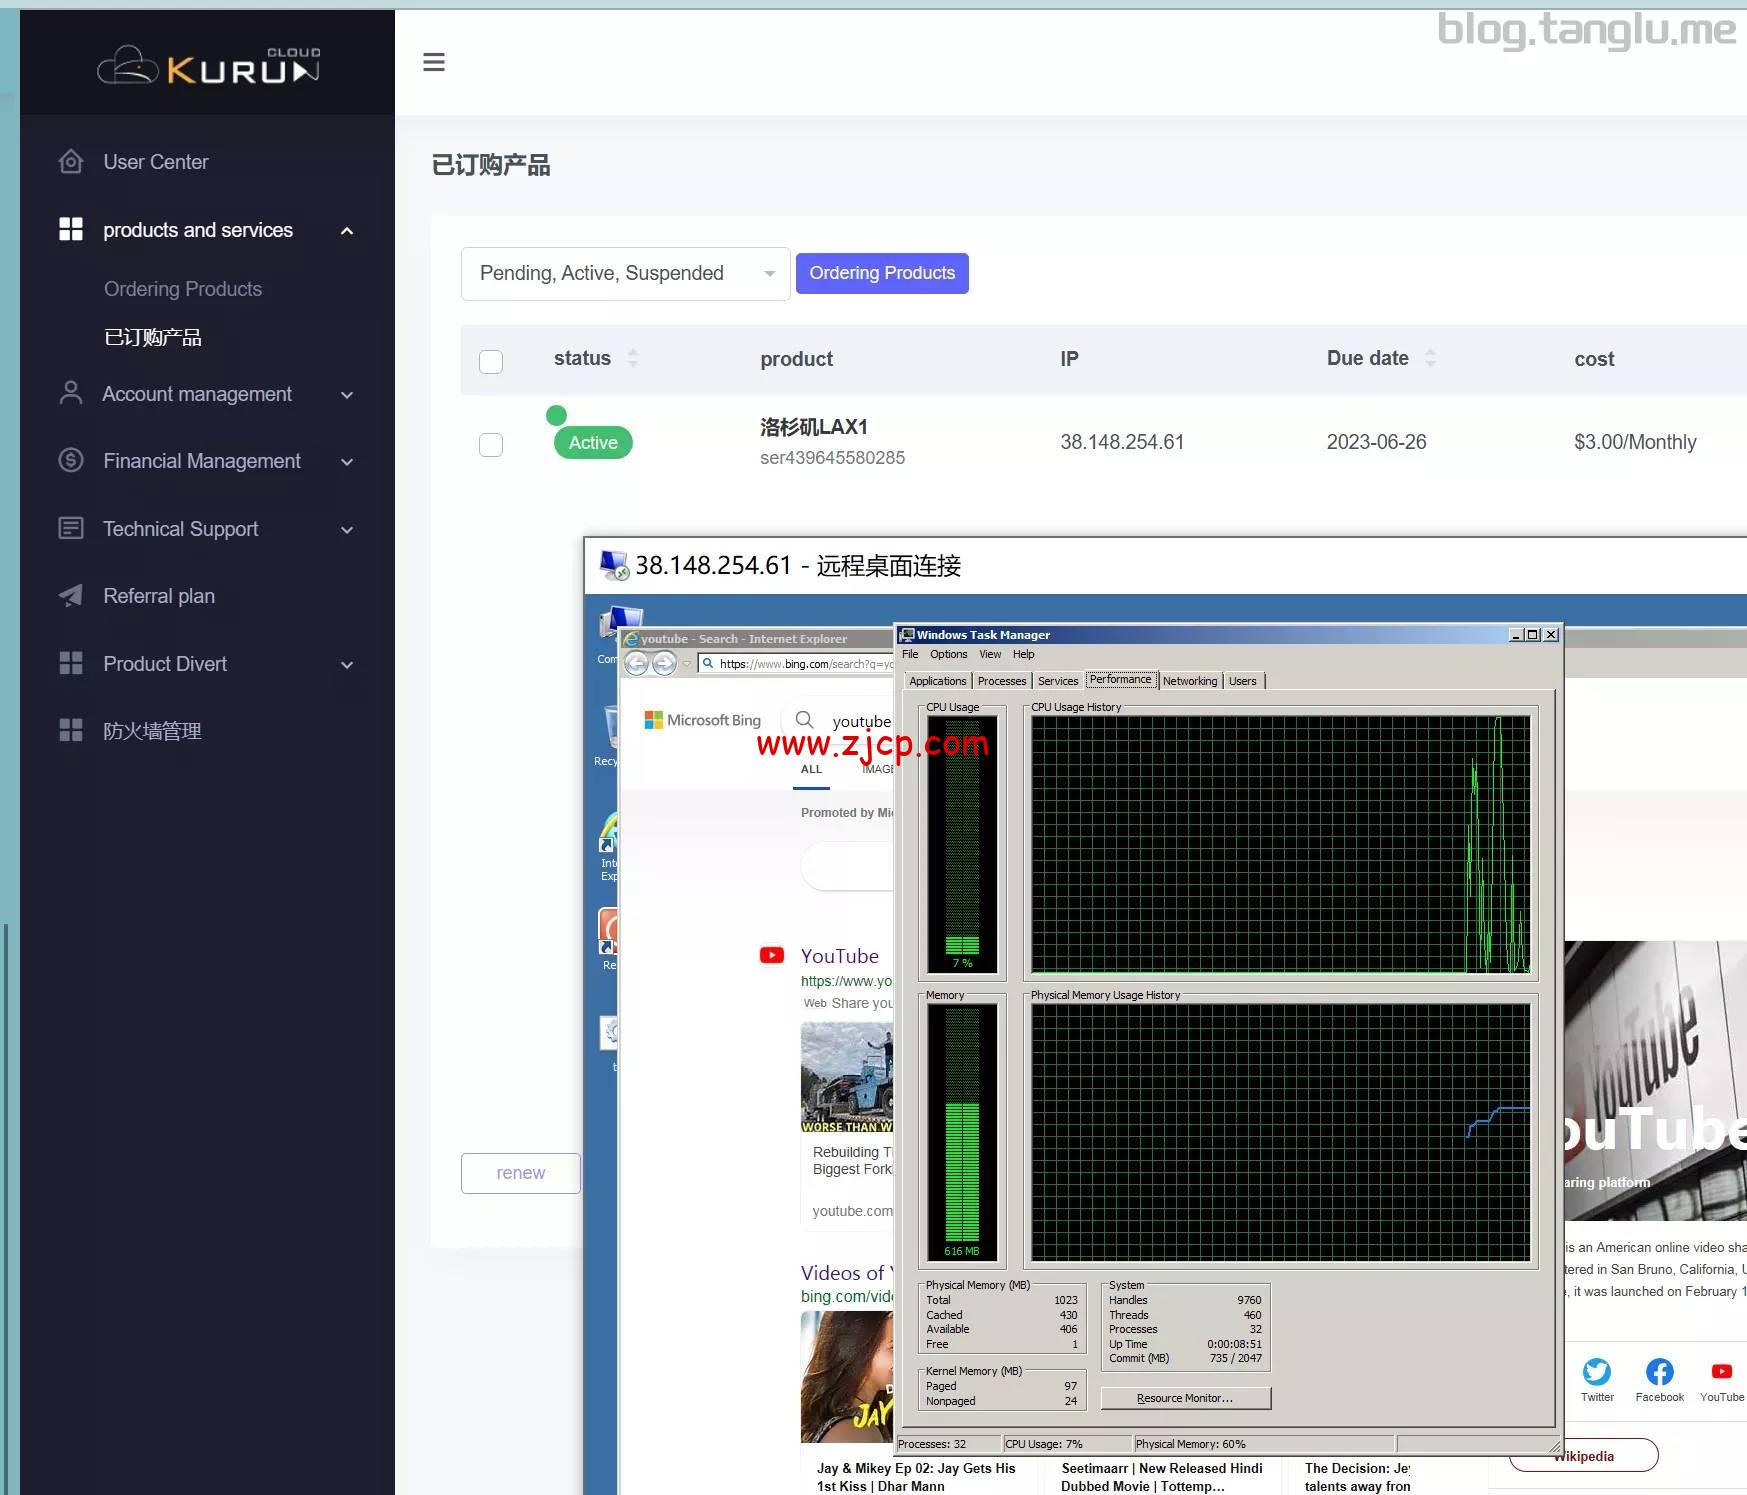This screenshot has height=1495, width=1747.
Task: Click Internet Explorer back arrow button
Action: pos(637,663)
